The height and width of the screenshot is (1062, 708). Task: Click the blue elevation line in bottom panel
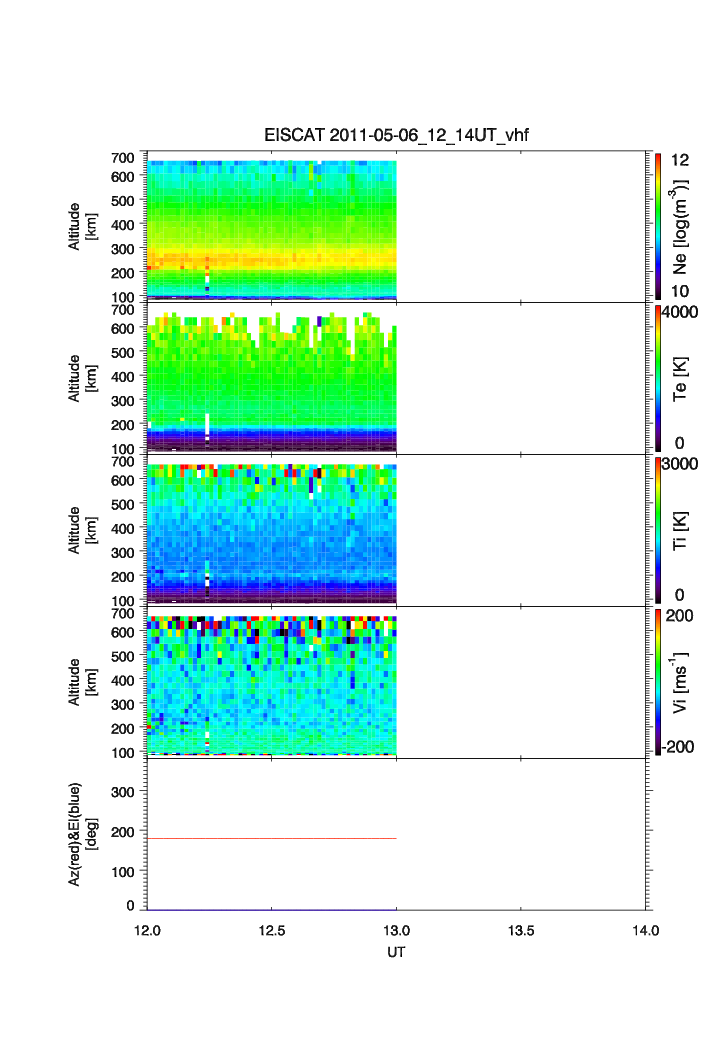click(272, 910)
